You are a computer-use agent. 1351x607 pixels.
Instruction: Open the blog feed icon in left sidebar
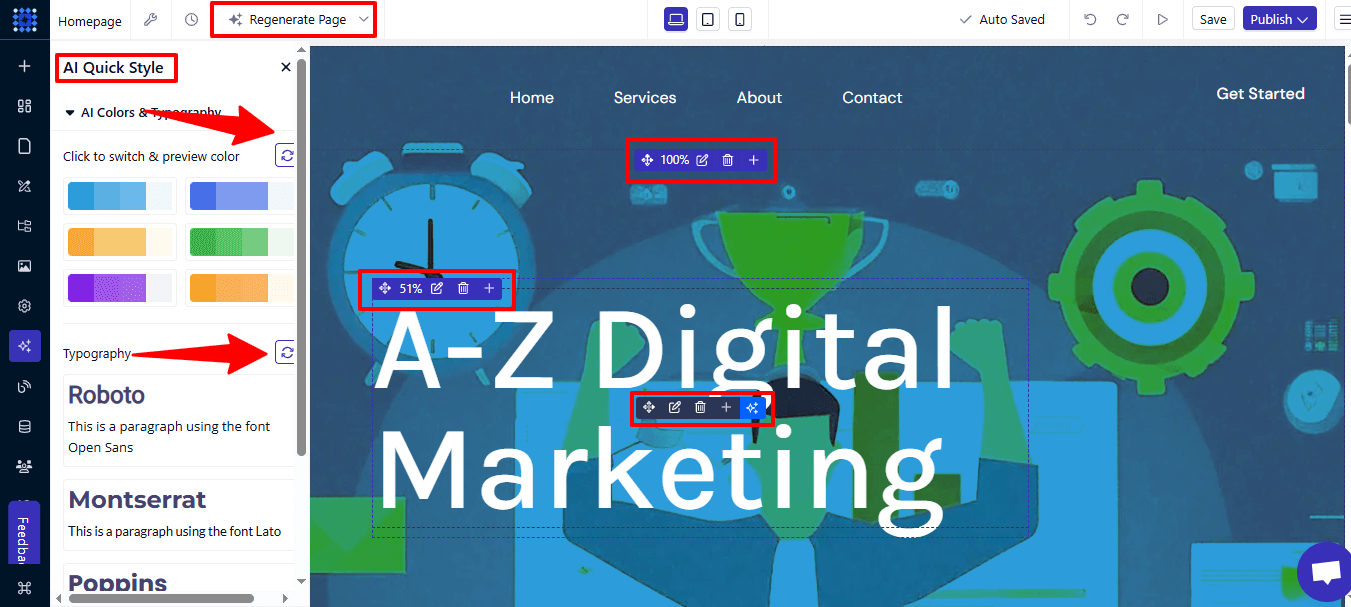point(25,386)
